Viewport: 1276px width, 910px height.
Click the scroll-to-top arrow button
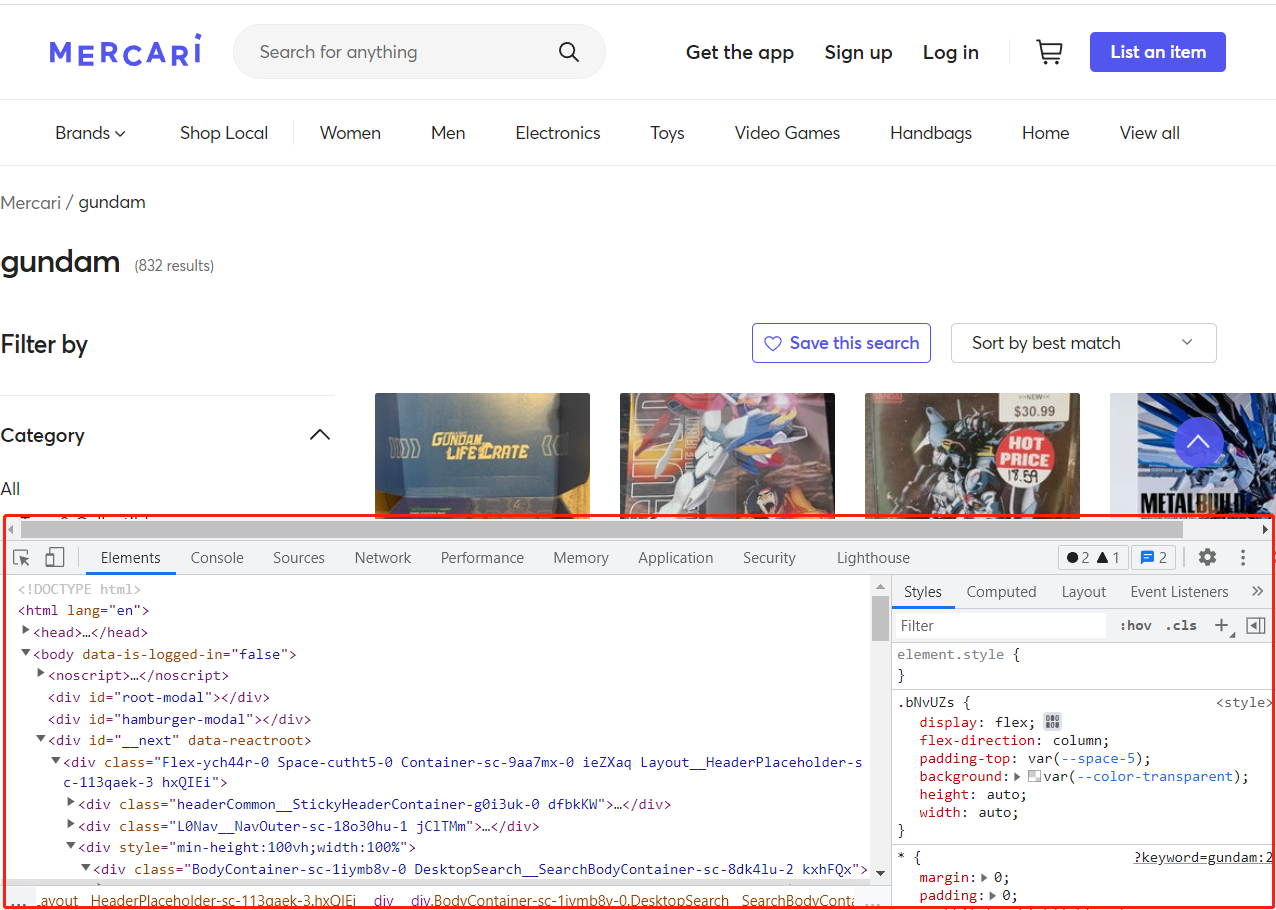1198,441
